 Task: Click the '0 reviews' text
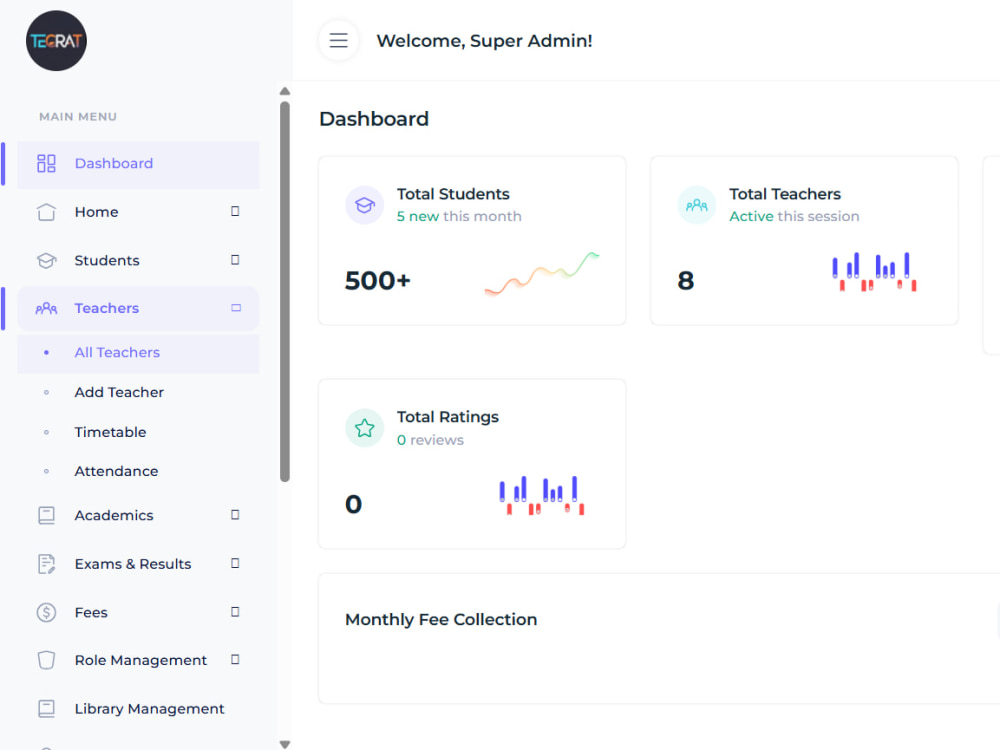click(x=430, y=440)
